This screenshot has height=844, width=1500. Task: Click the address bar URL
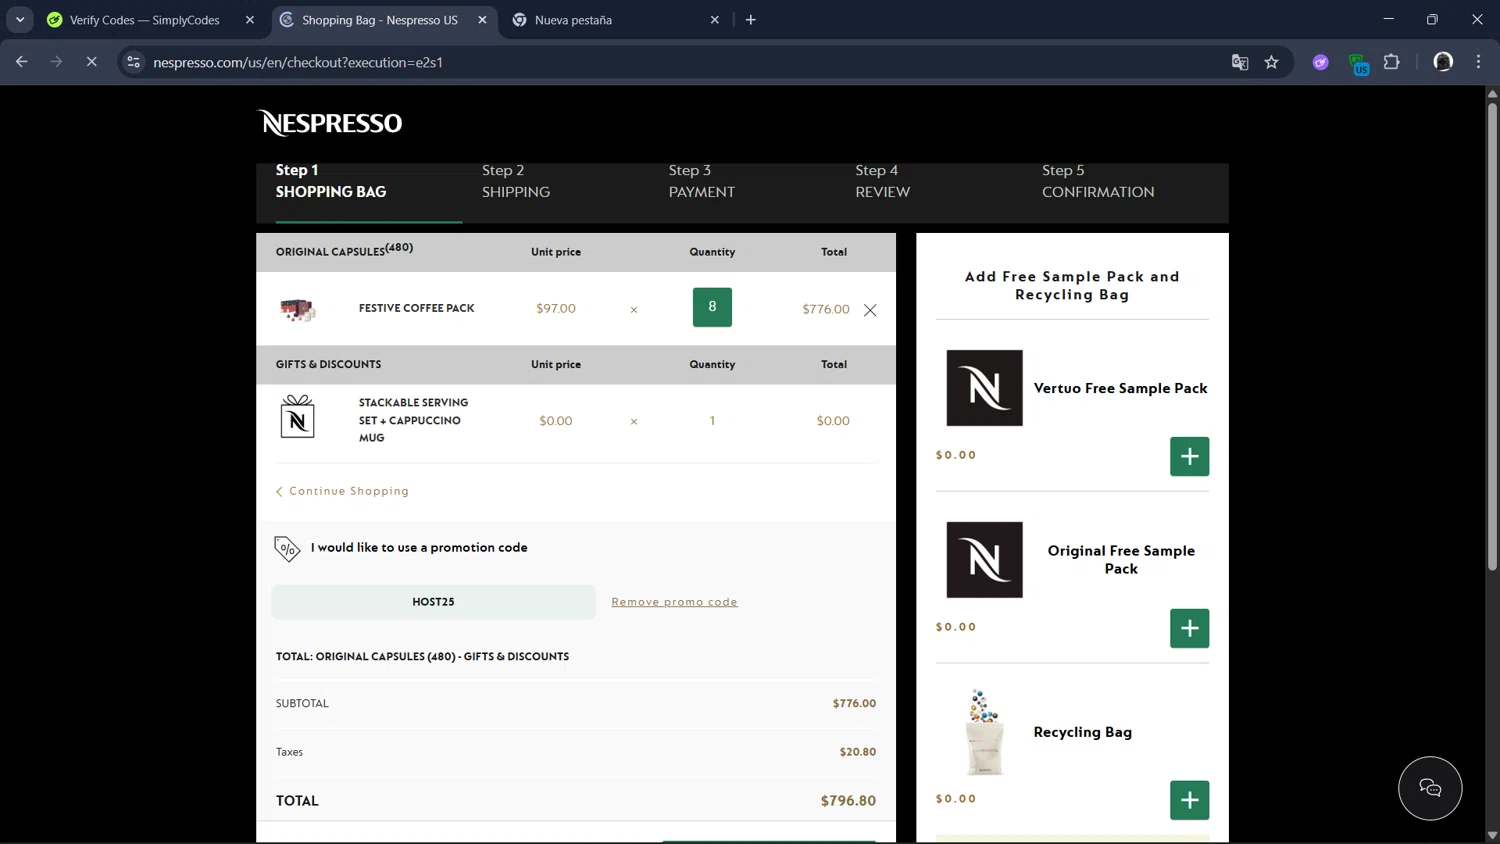(x=298, y=62)
